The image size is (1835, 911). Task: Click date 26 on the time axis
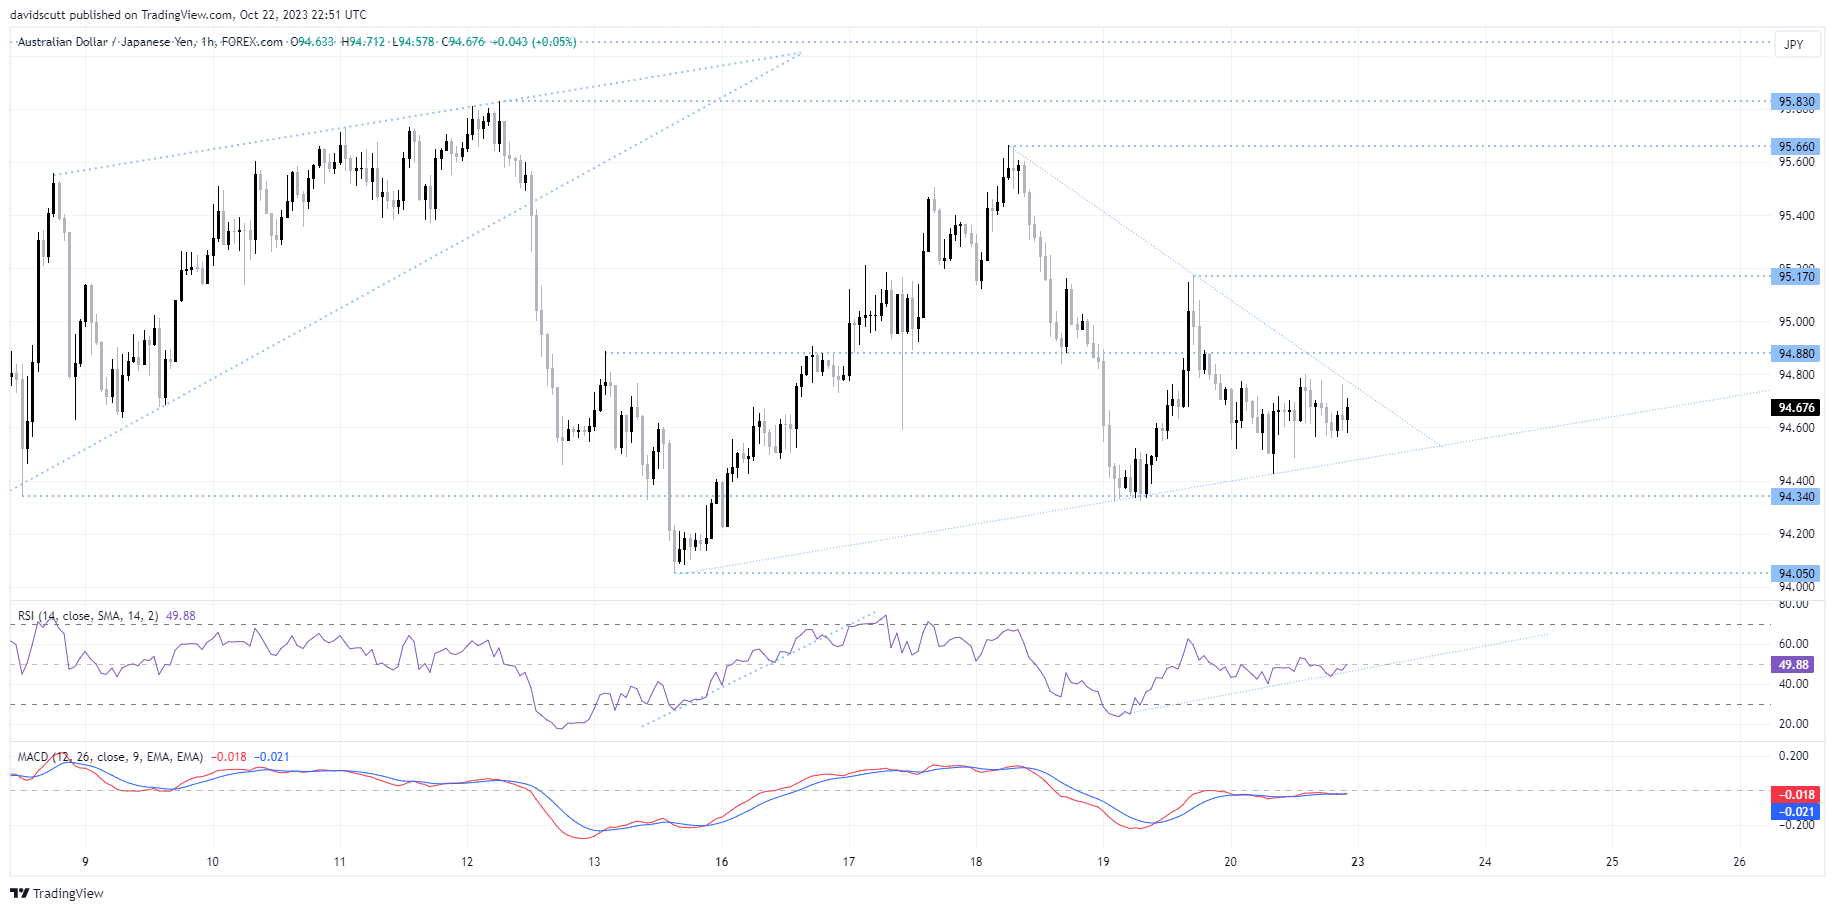click(1740, 862)
